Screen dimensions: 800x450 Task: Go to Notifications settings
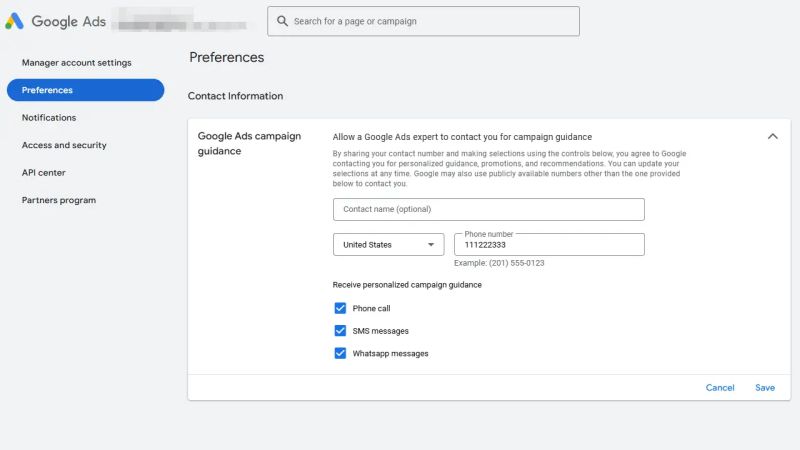pos(49,117)
